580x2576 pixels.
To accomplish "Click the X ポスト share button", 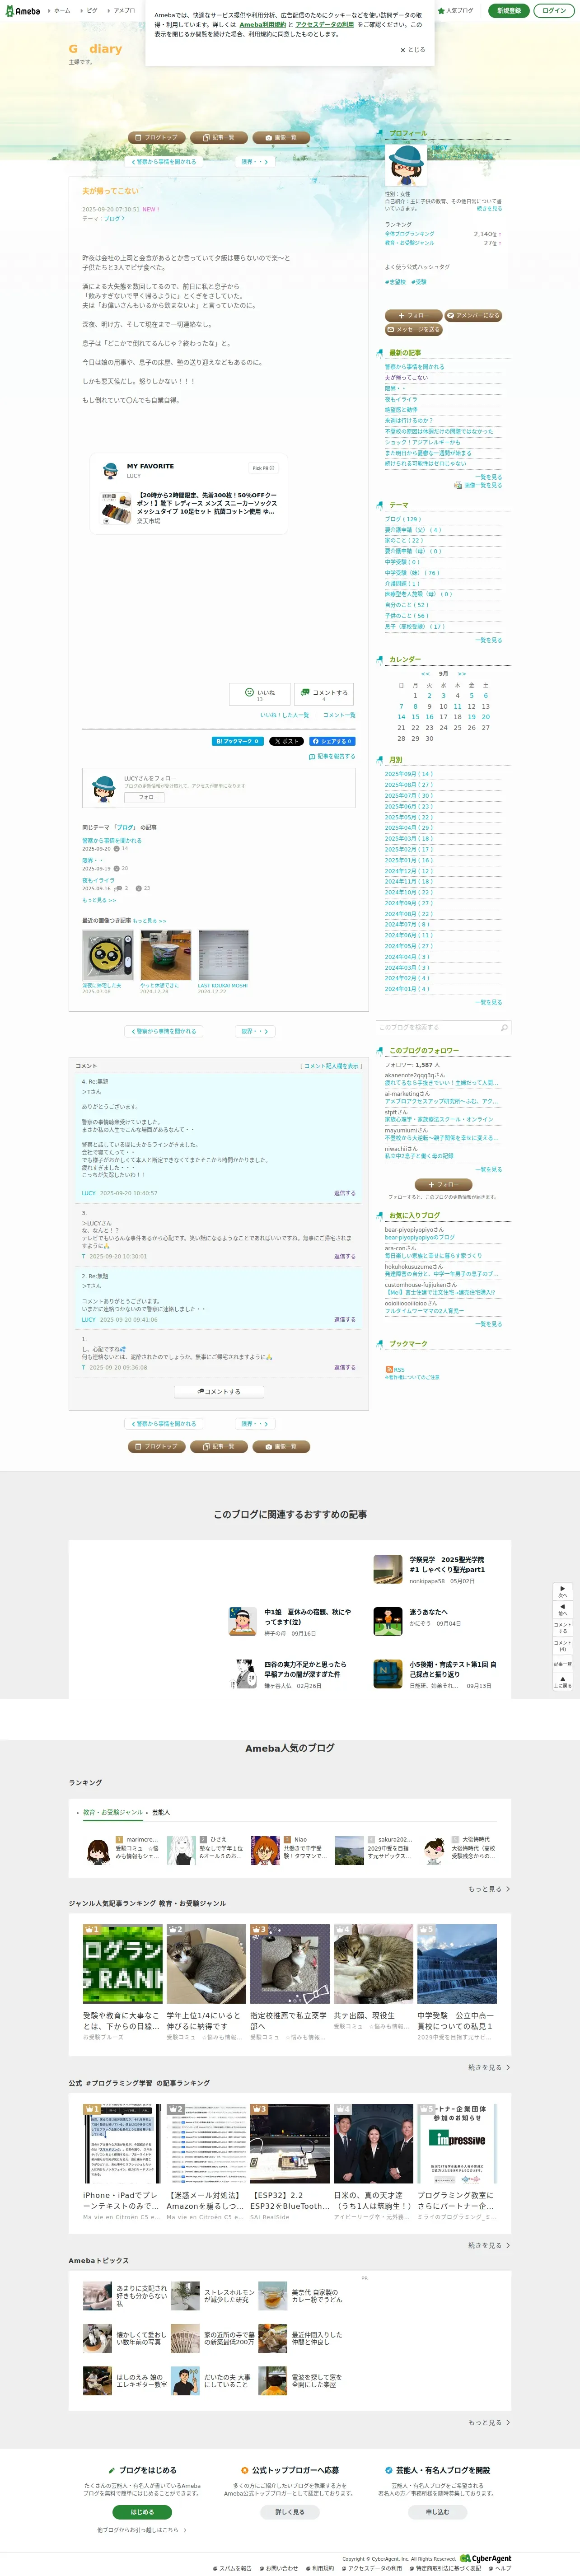I will pyautogui.click(x=286, y=741).
